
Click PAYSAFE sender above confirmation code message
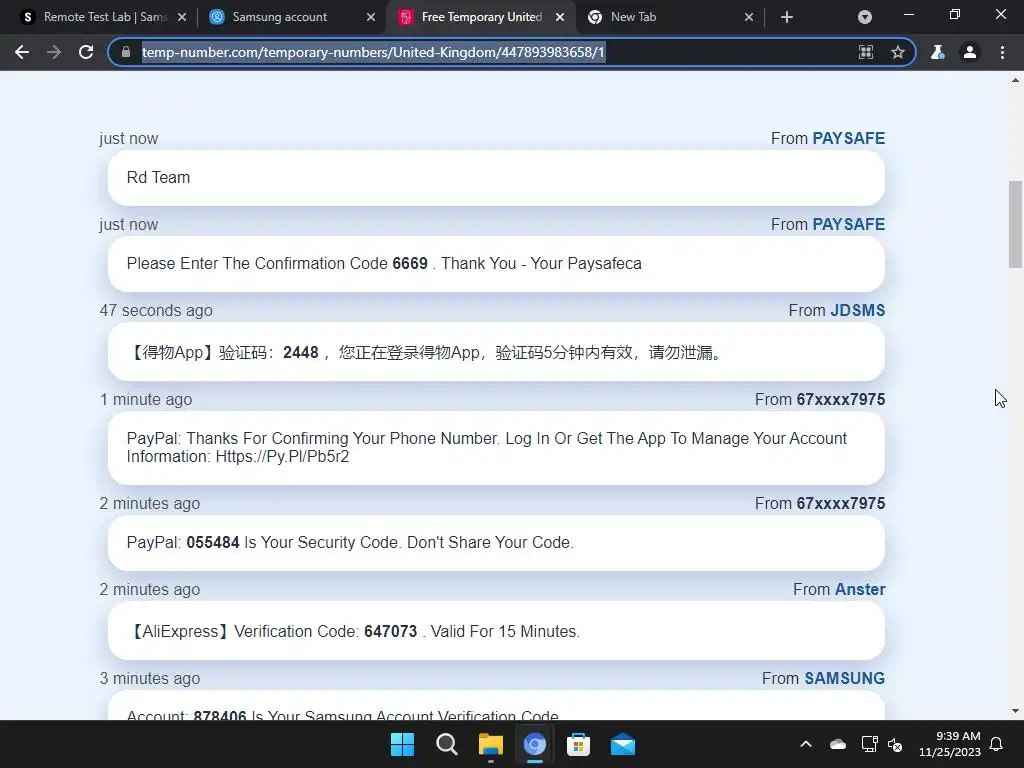coord(848,225)
